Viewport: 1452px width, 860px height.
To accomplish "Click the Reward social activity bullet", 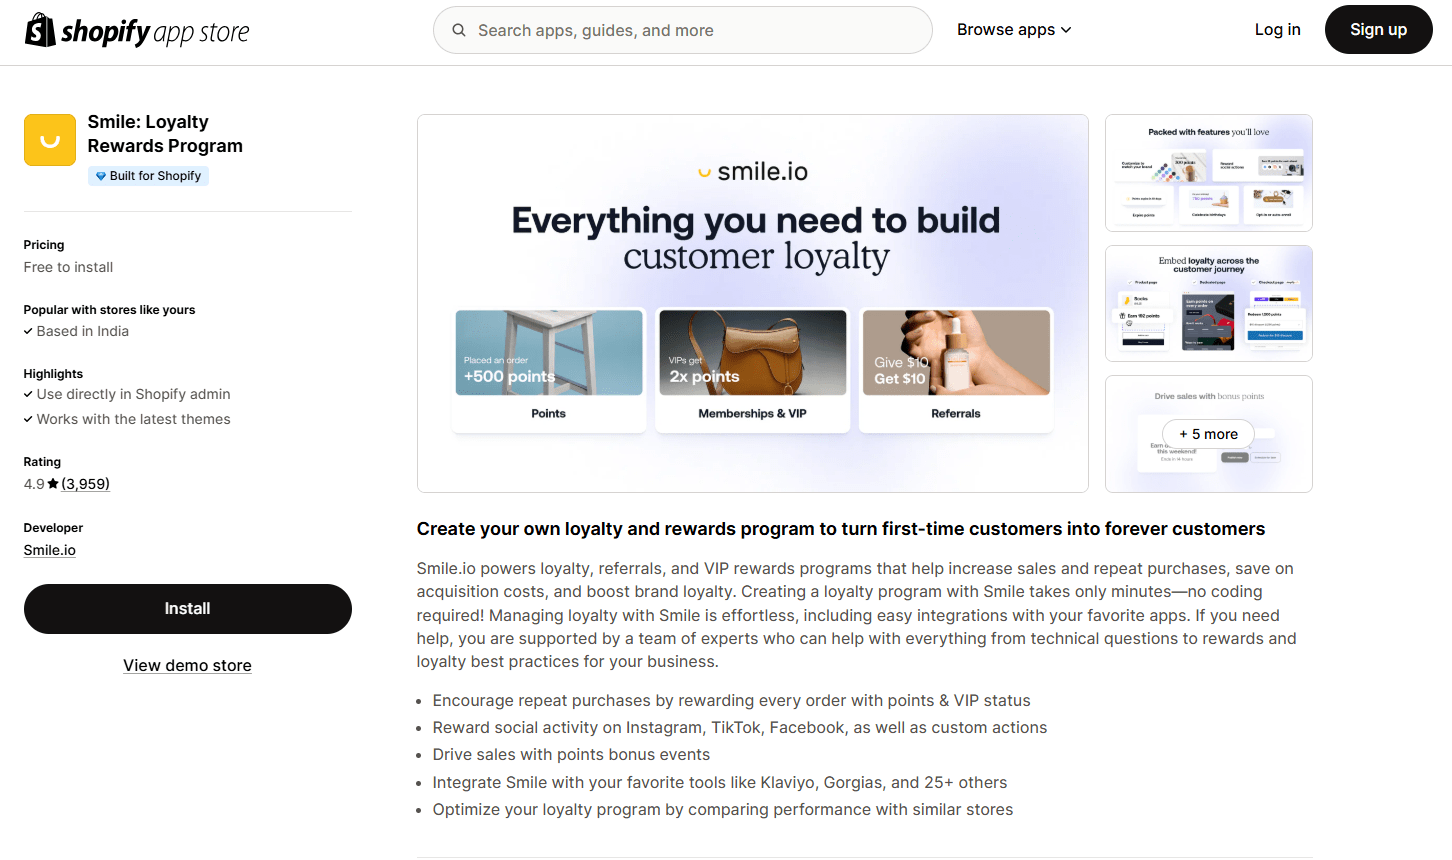I will 740,728.
